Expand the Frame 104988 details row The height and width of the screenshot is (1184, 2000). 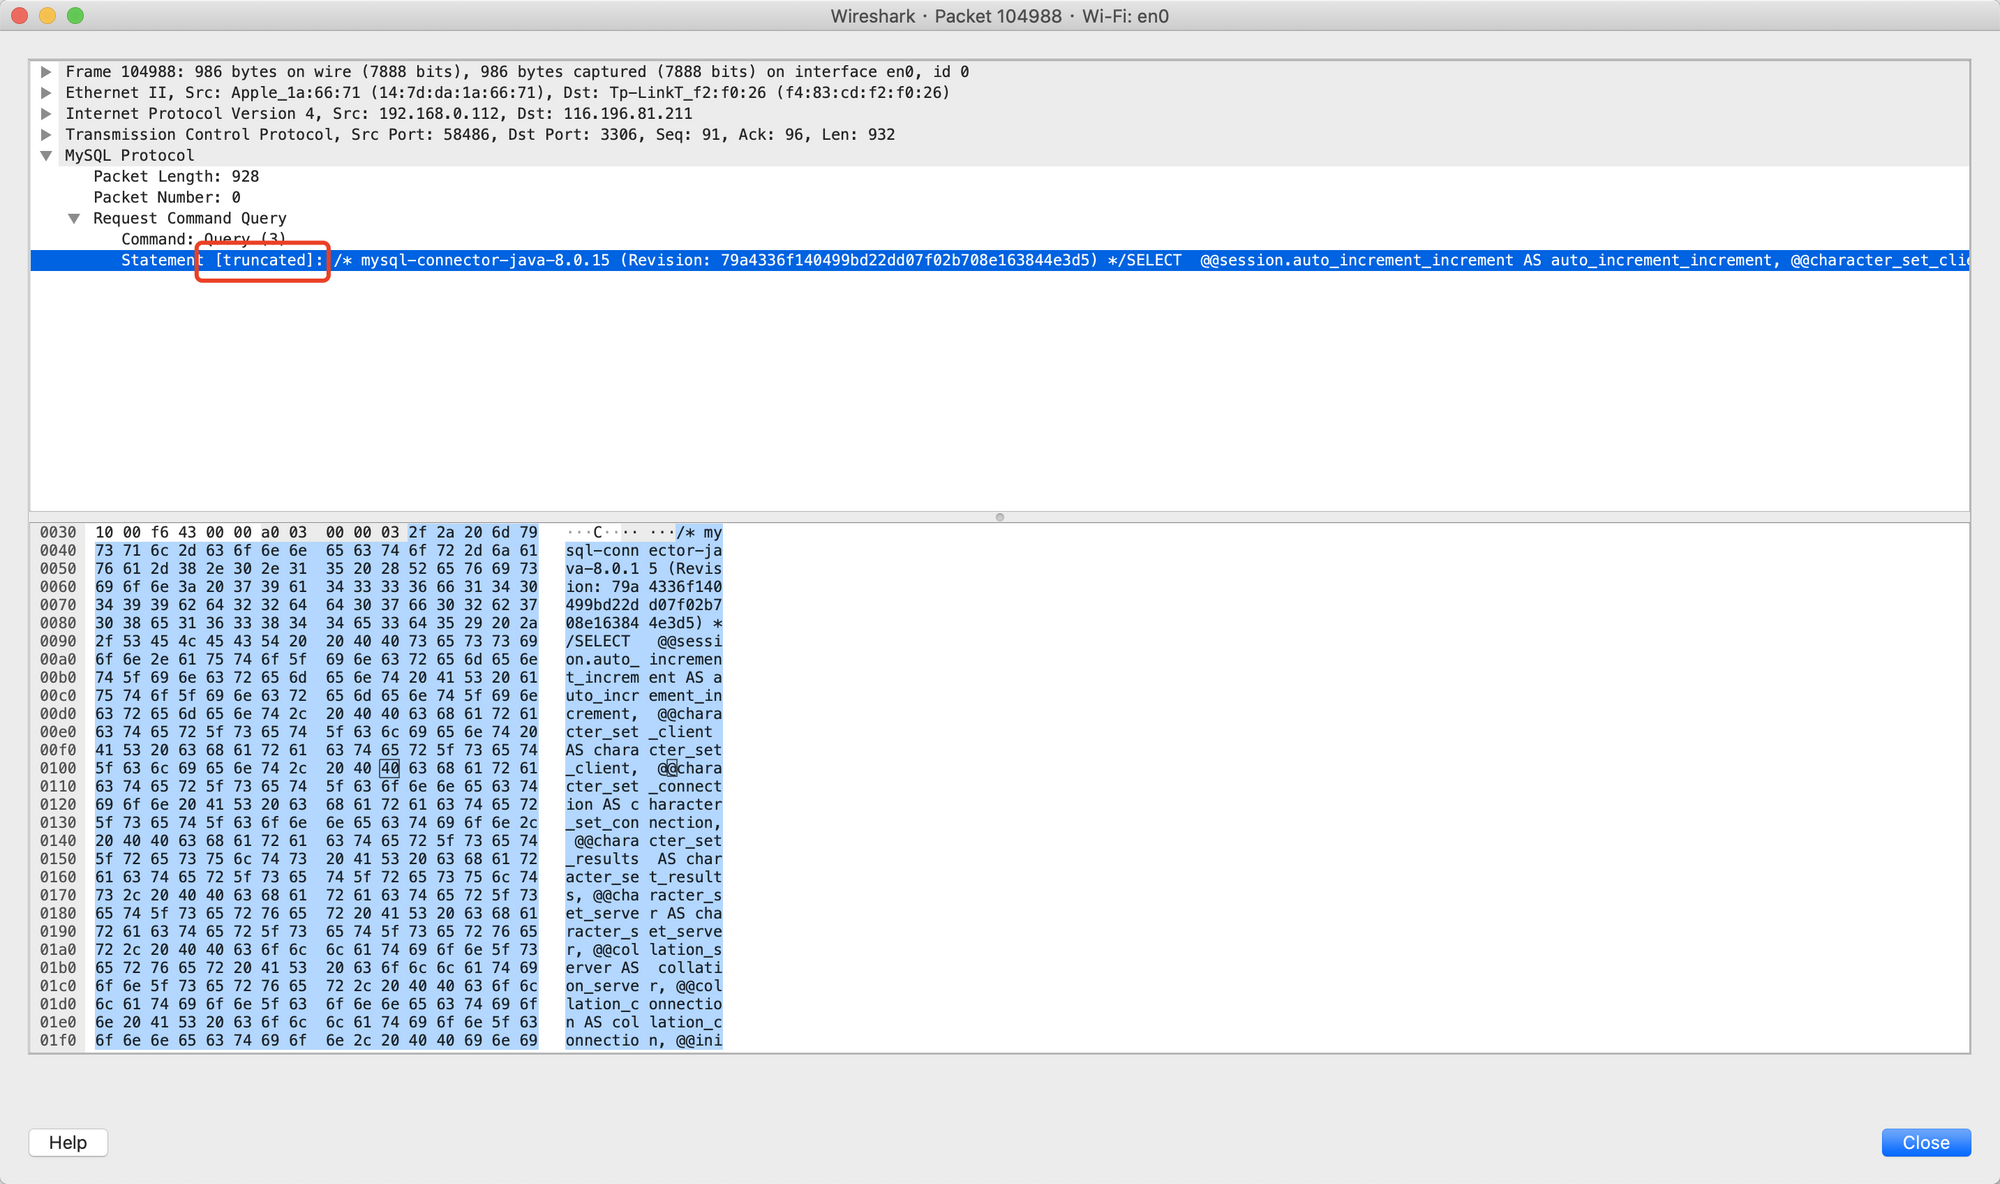point(46,71)
